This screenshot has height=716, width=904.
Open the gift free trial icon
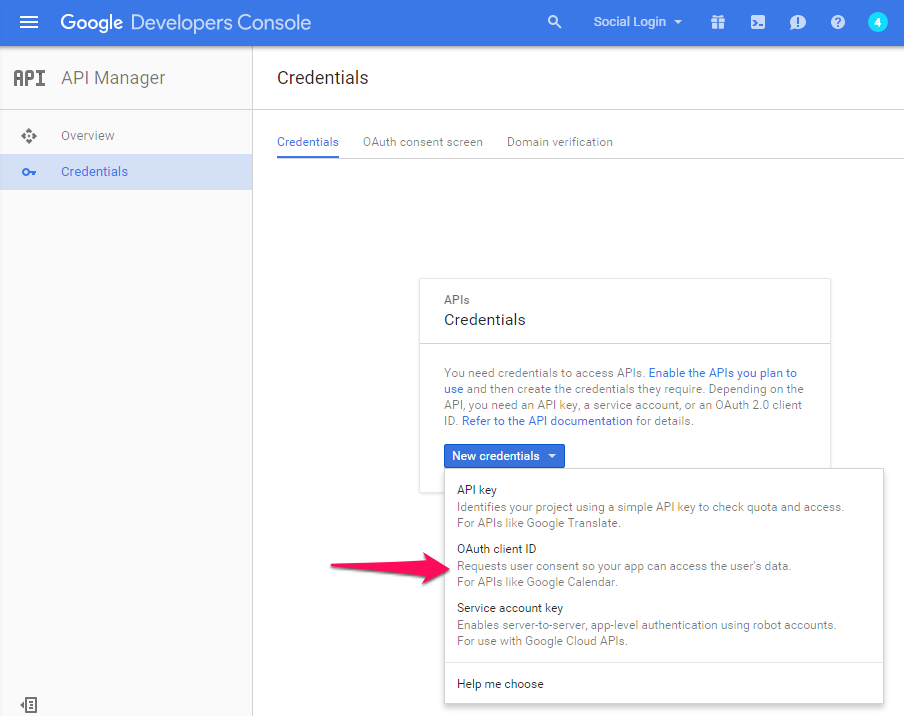point(718,22)
